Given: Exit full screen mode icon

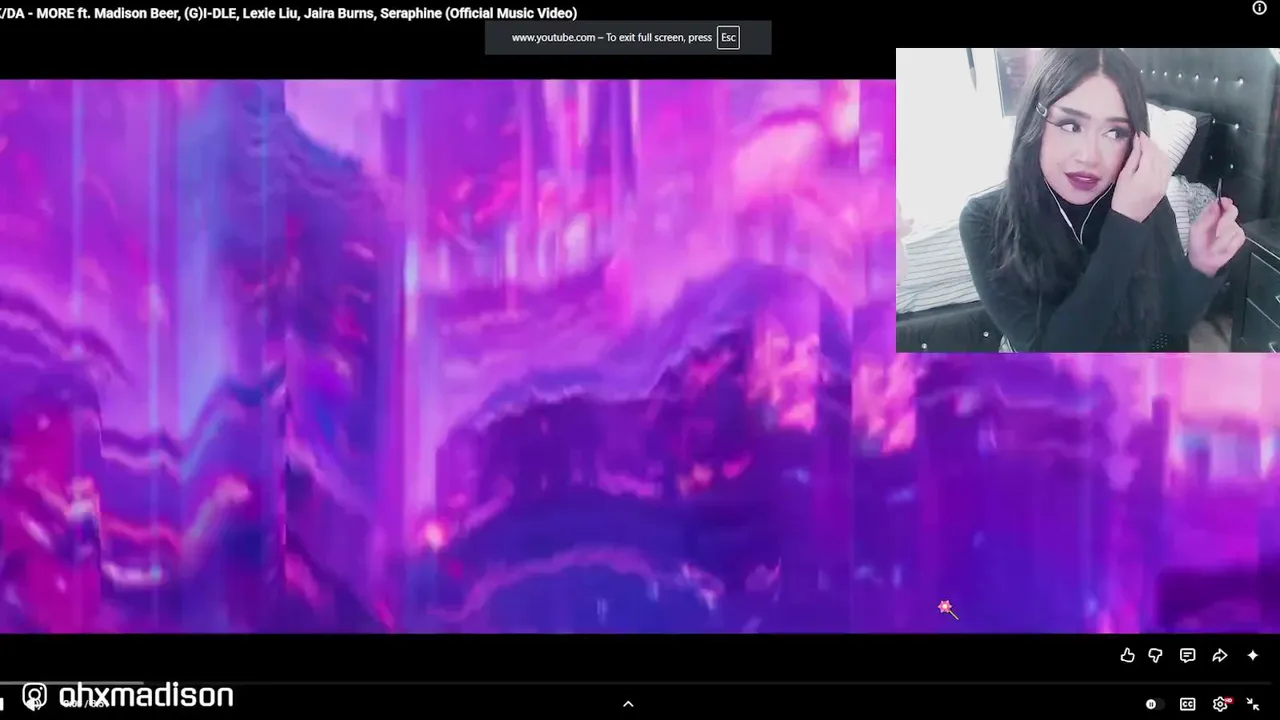Looking at the screenshot, I should click(x=1253, y=704).
